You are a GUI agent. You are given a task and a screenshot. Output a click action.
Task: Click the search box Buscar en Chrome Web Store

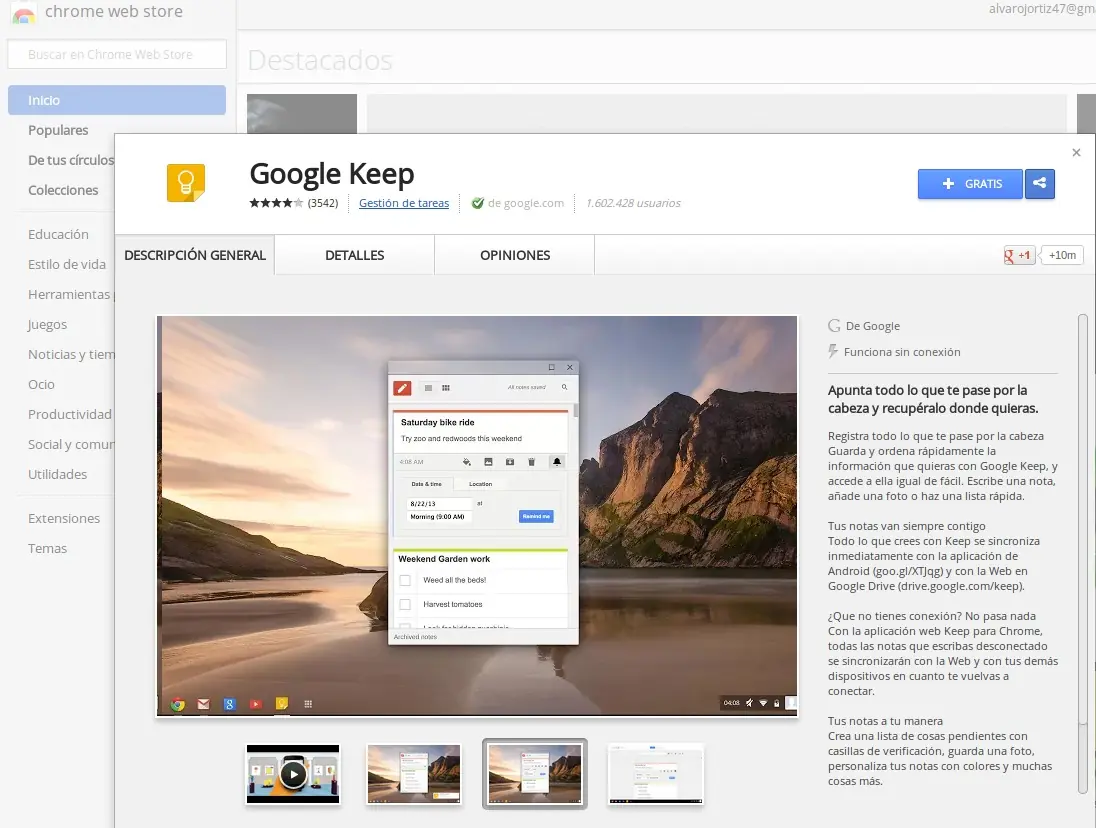click(x=117, y=54)
